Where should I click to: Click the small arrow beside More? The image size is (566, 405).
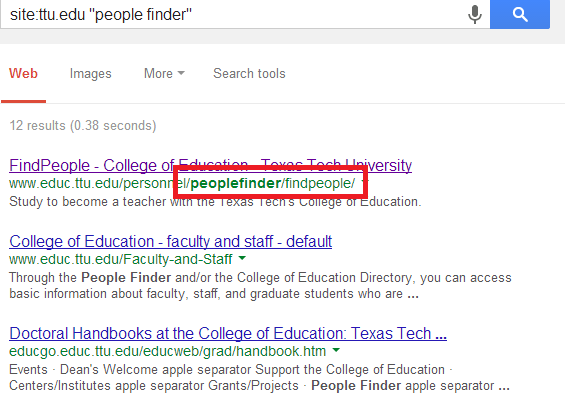coord(181,73)
